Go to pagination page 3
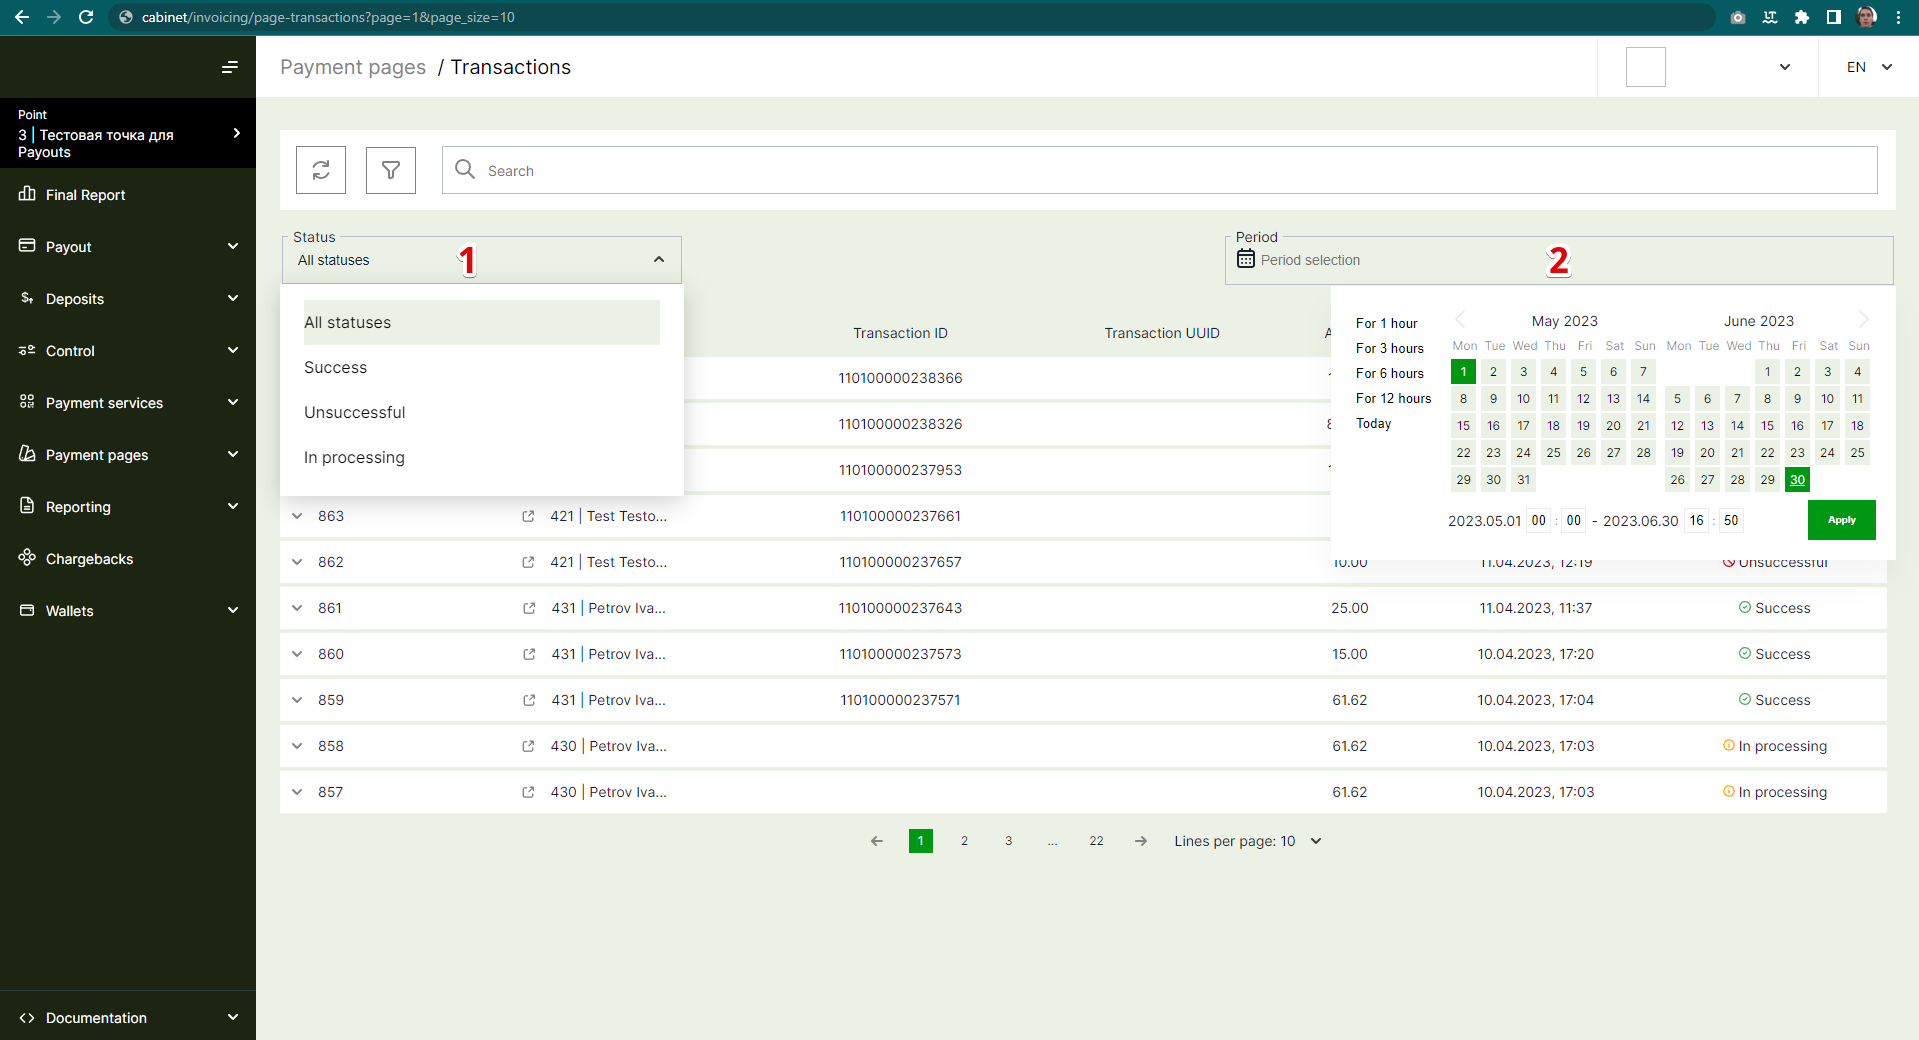The image size is (1919, 1040). 1008,841
